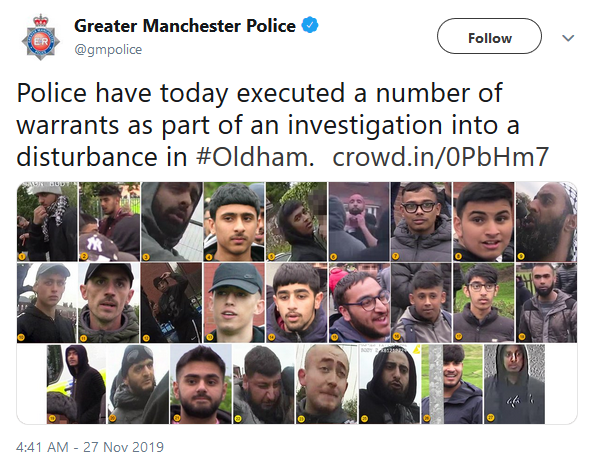Viewport: 597px width, 462px height.
Task: Click the blue verified checkmark badge
Action: [x=310, y=25]
